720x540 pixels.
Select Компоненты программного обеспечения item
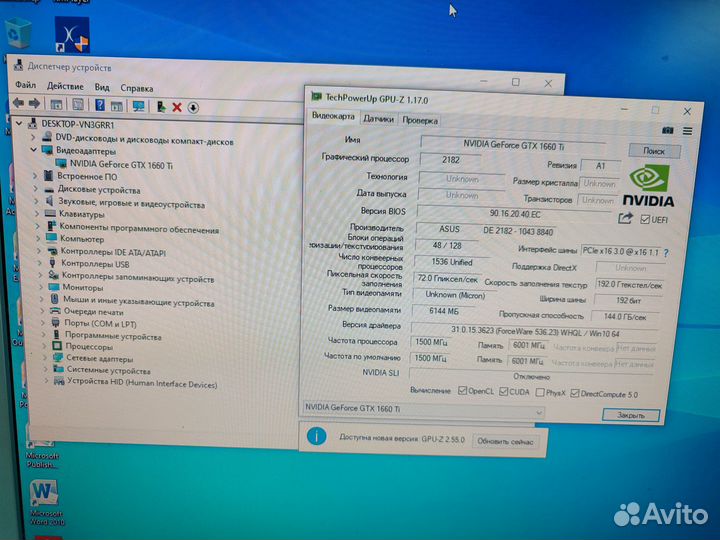[x=139, y=229]
